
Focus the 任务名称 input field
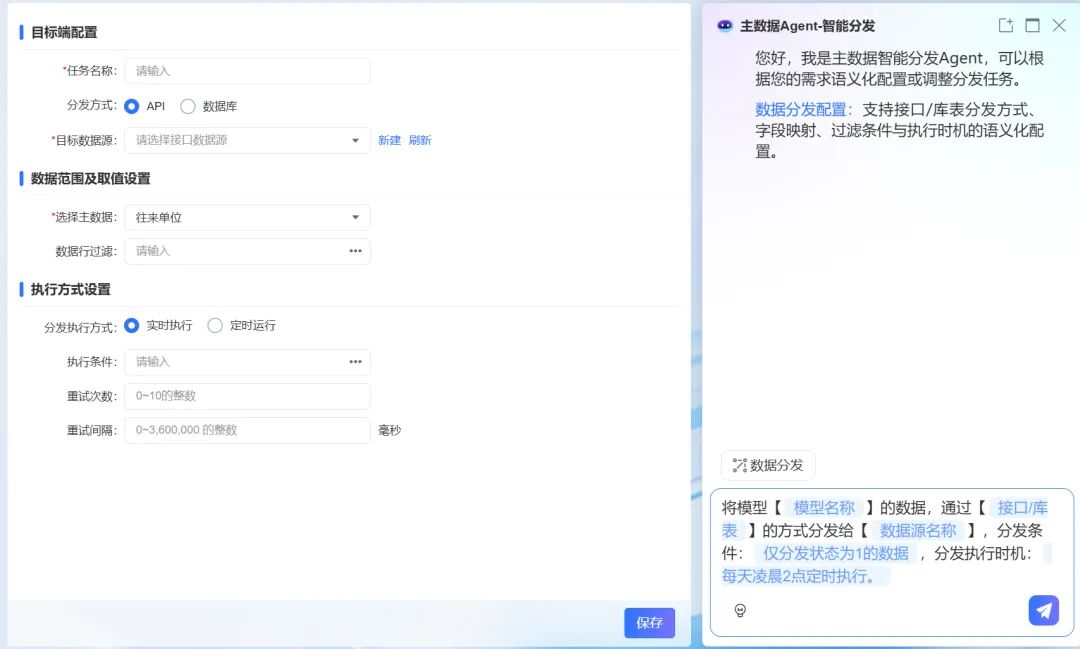pos(247,71)
